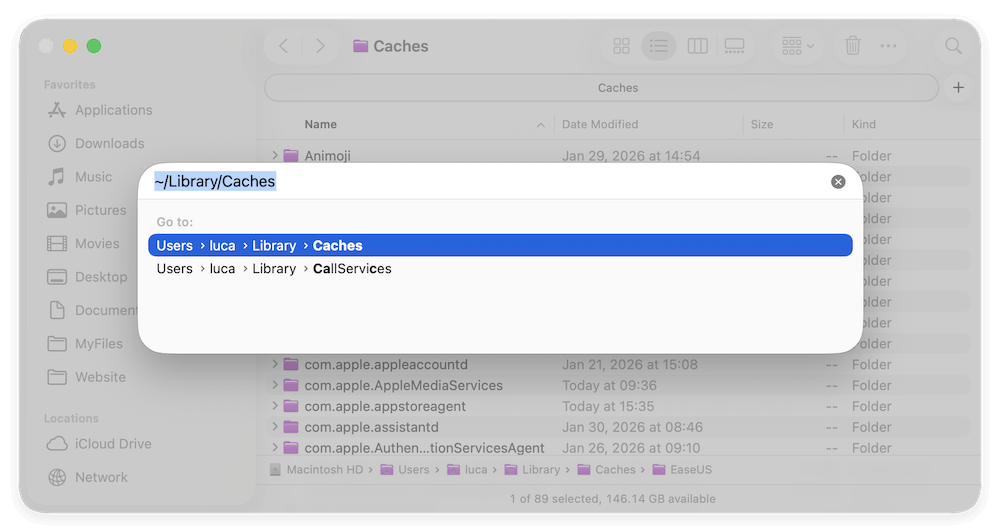Click the green full-screen button

[x=94, y=46]
